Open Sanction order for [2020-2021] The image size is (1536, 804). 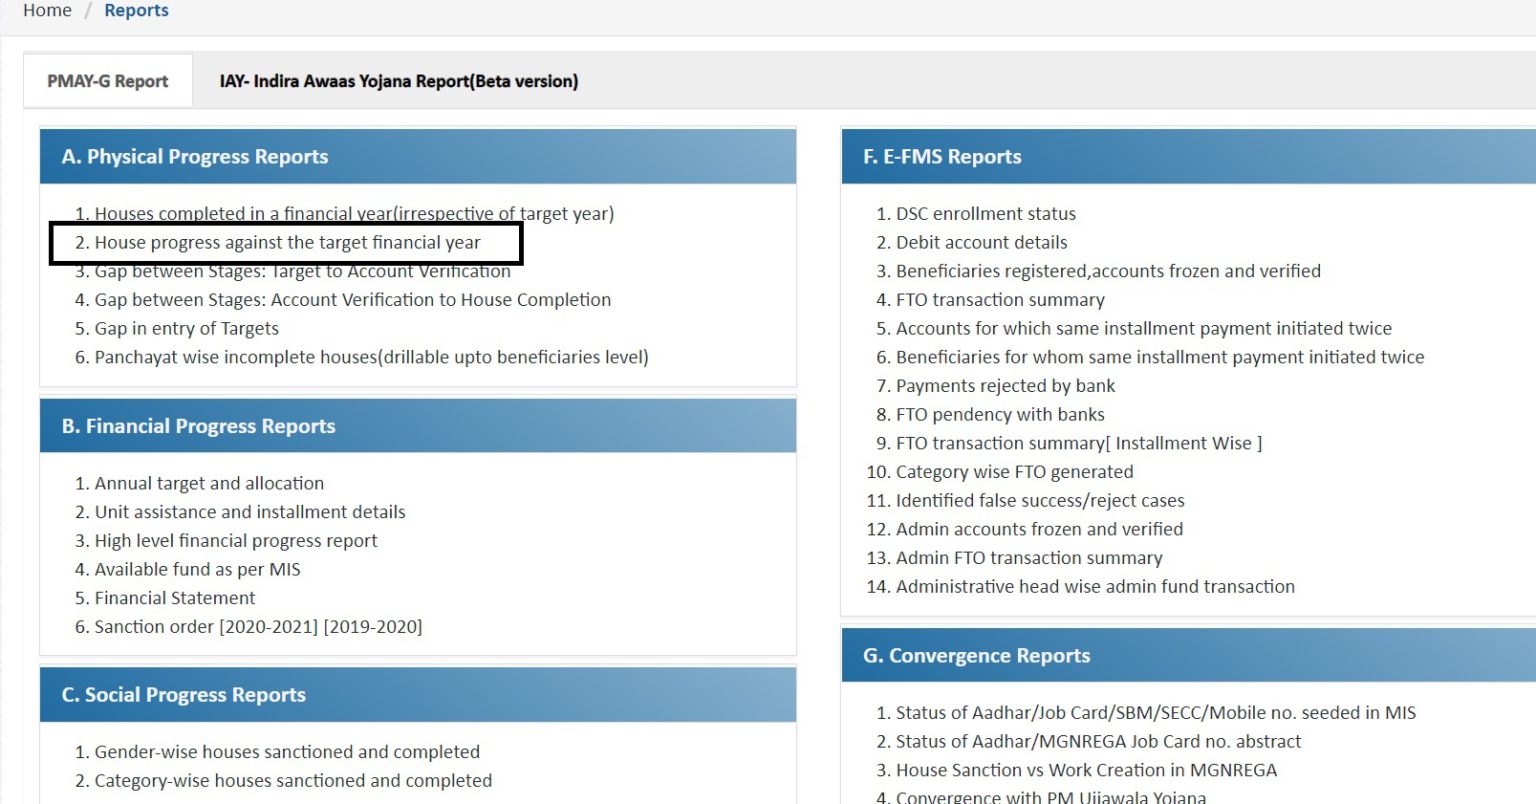coord(268,627)
